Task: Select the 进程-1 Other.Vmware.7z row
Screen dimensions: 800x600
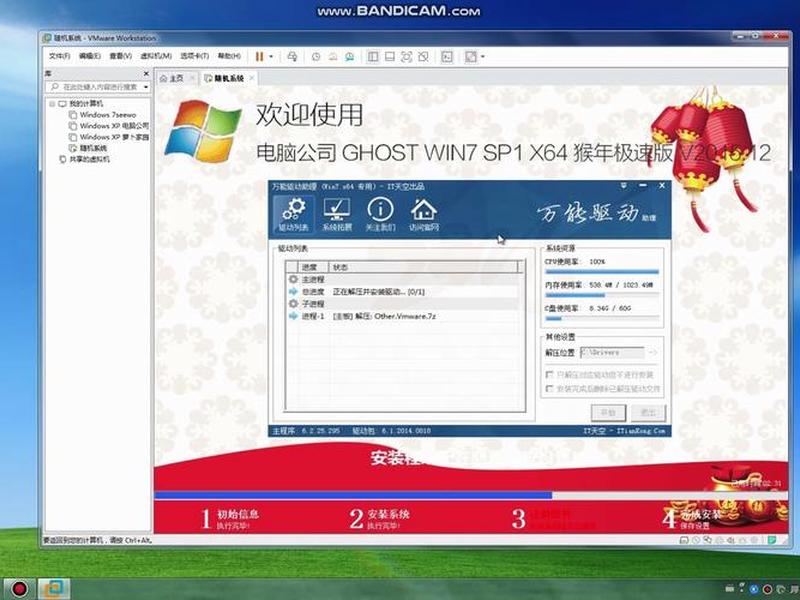Action: 405,316
